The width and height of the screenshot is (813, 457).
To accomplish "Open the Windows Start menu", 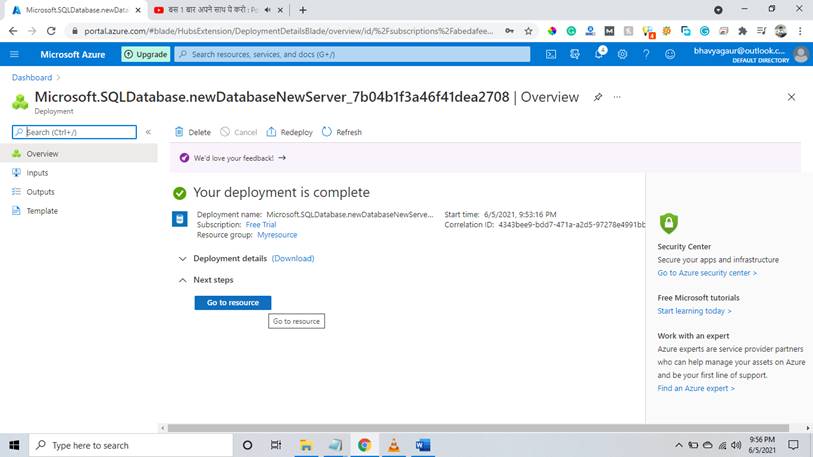I will (x=14, y=445).
